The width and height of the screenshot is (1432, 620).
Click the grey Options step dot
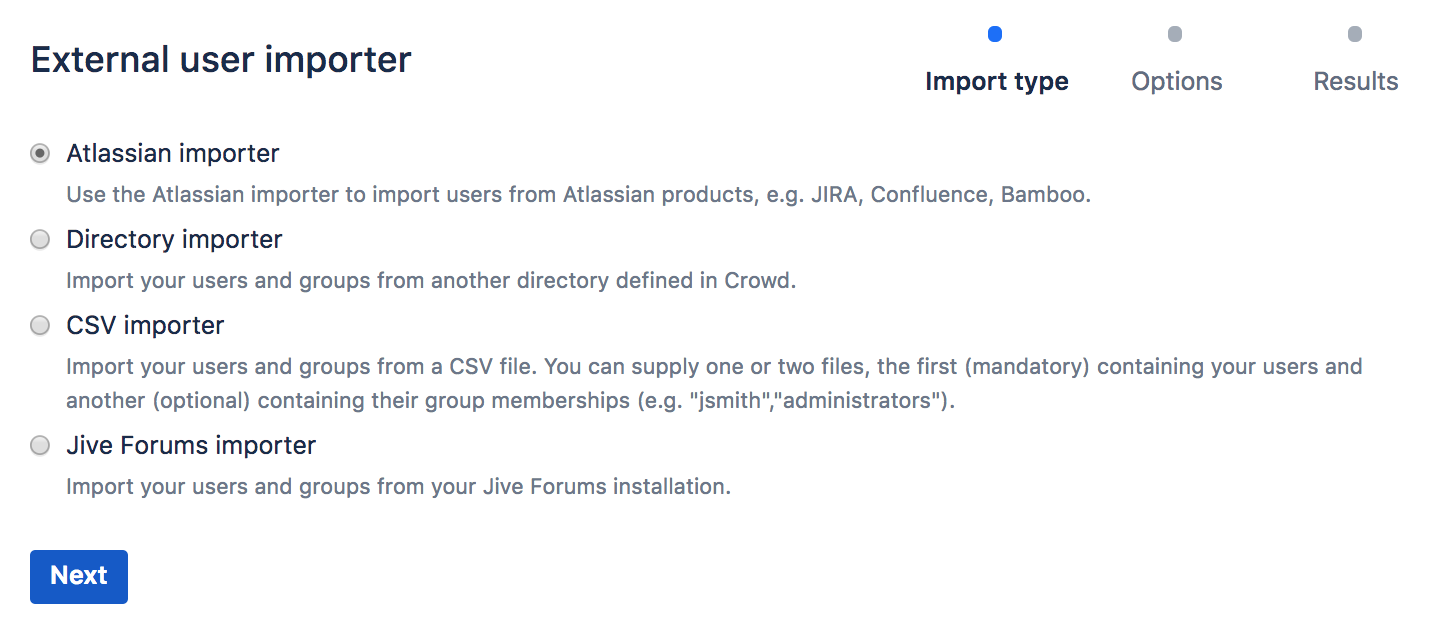pos(1175,35)
